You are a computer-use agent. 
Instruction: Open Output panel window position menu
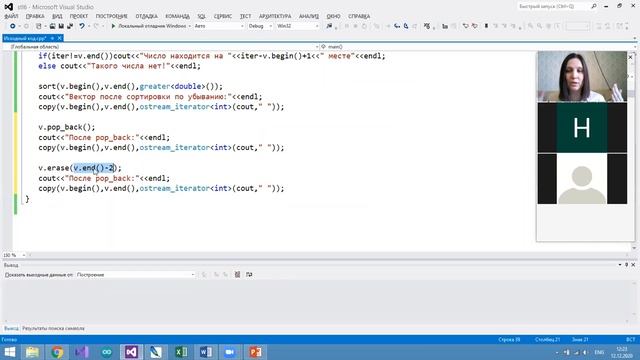coord(620,265)
